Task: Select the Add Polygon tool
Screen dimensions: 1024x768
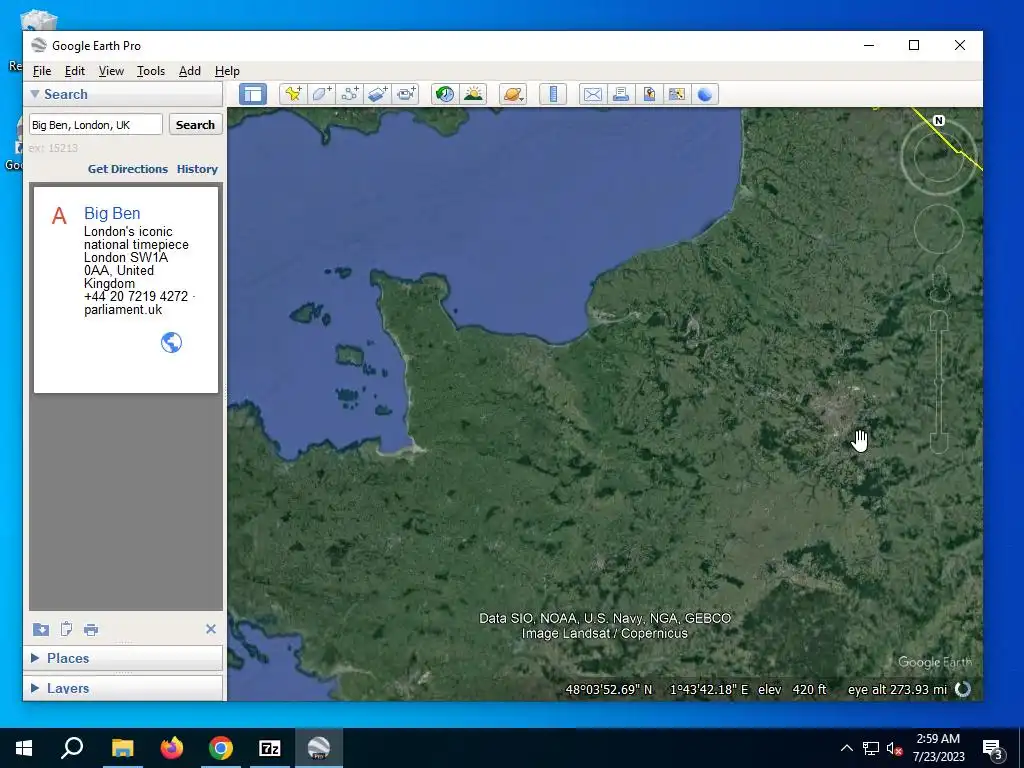Action: (321, 94)
